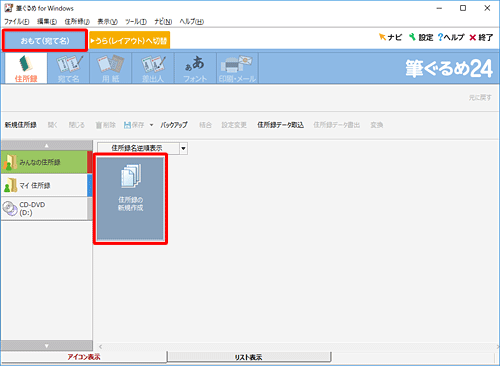This screenshot has height=366, width=500.
Task: Minimize the 筆ぐるめ window
Action: [439, 8]
